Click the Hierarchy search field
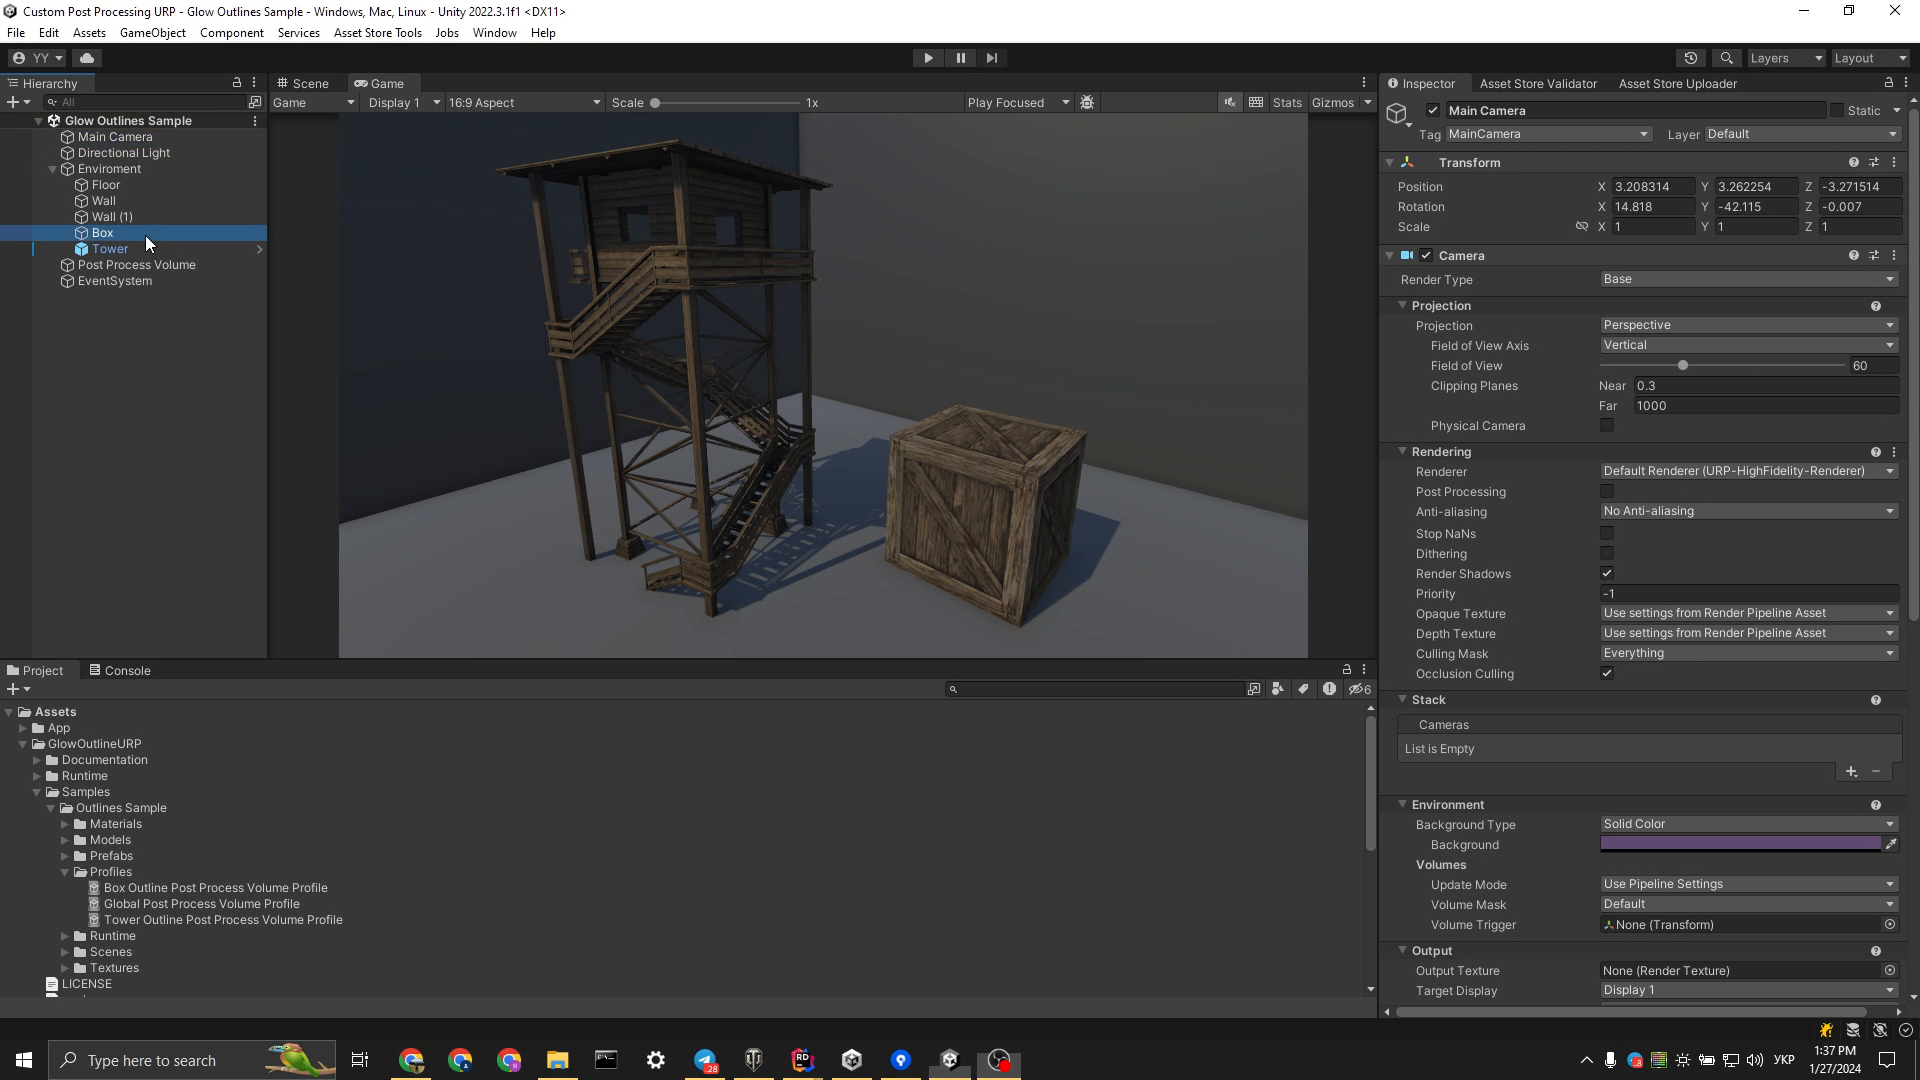The image size is (1920, 1080). click(145, 102)
